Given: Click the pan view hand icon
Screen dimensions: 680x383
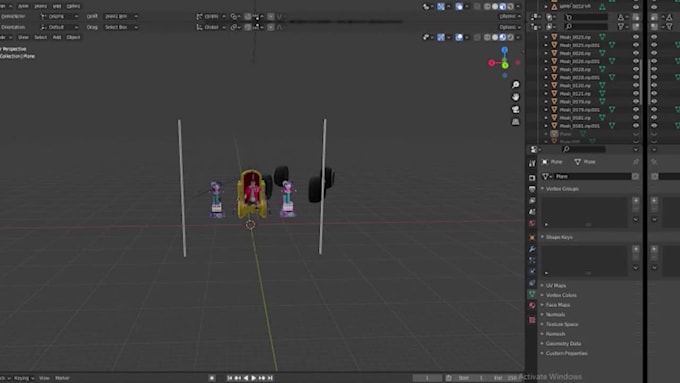Looking at the screenshot, I should 515,97.
